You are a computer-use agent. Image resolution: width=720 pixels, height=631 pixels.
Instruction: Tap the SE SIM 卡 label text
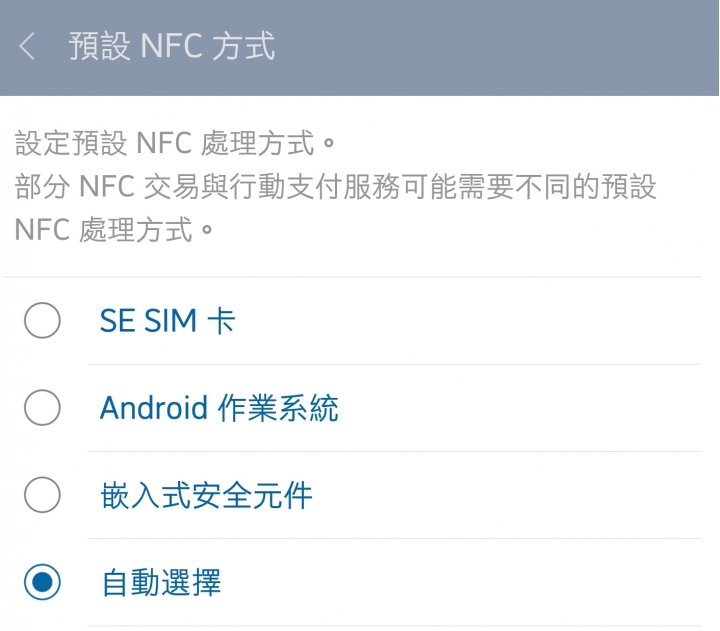(167, 321)
